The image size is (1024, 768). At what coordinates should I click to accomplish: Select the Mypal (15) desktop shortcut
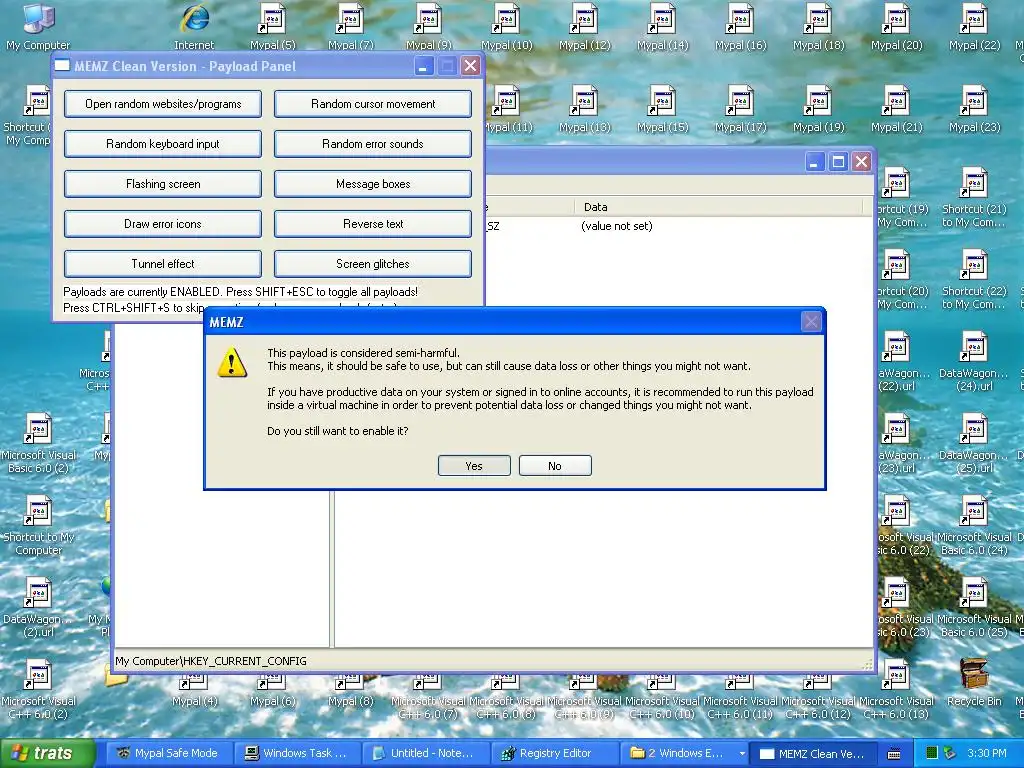(662, 110)
